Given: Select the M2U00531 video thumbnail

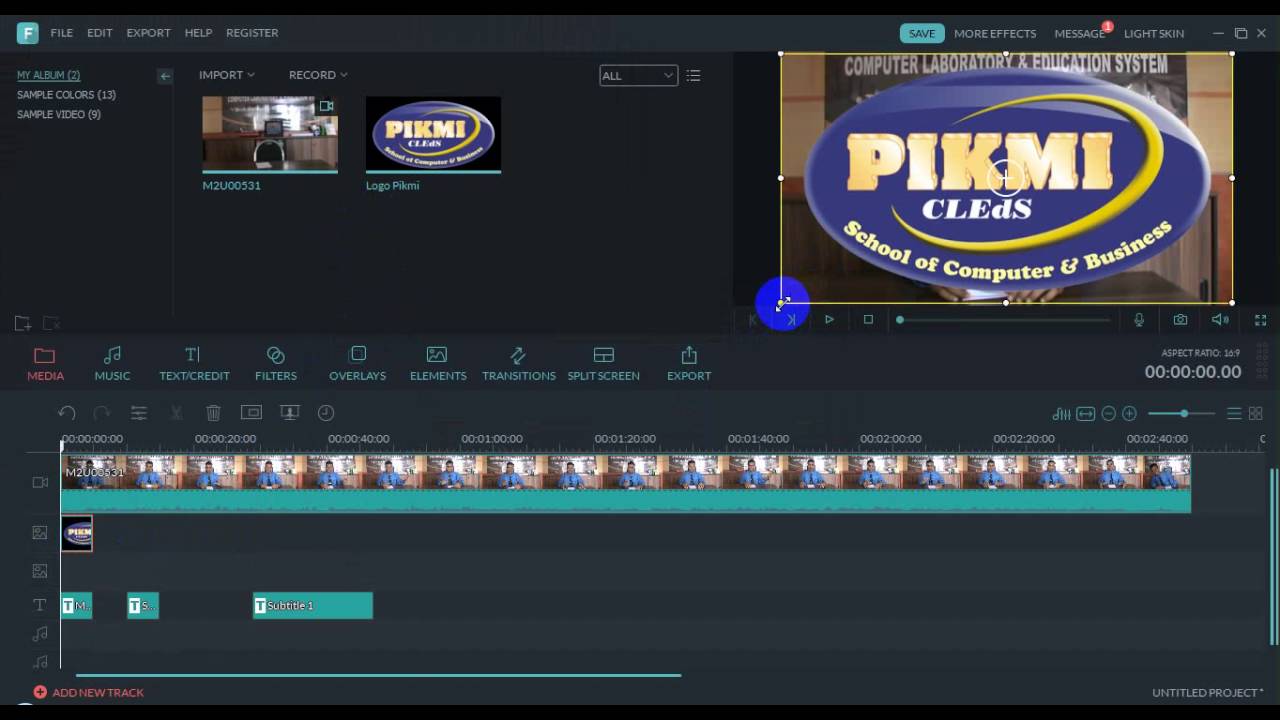Looking at the screenshot, I should (x=270, y=134).
